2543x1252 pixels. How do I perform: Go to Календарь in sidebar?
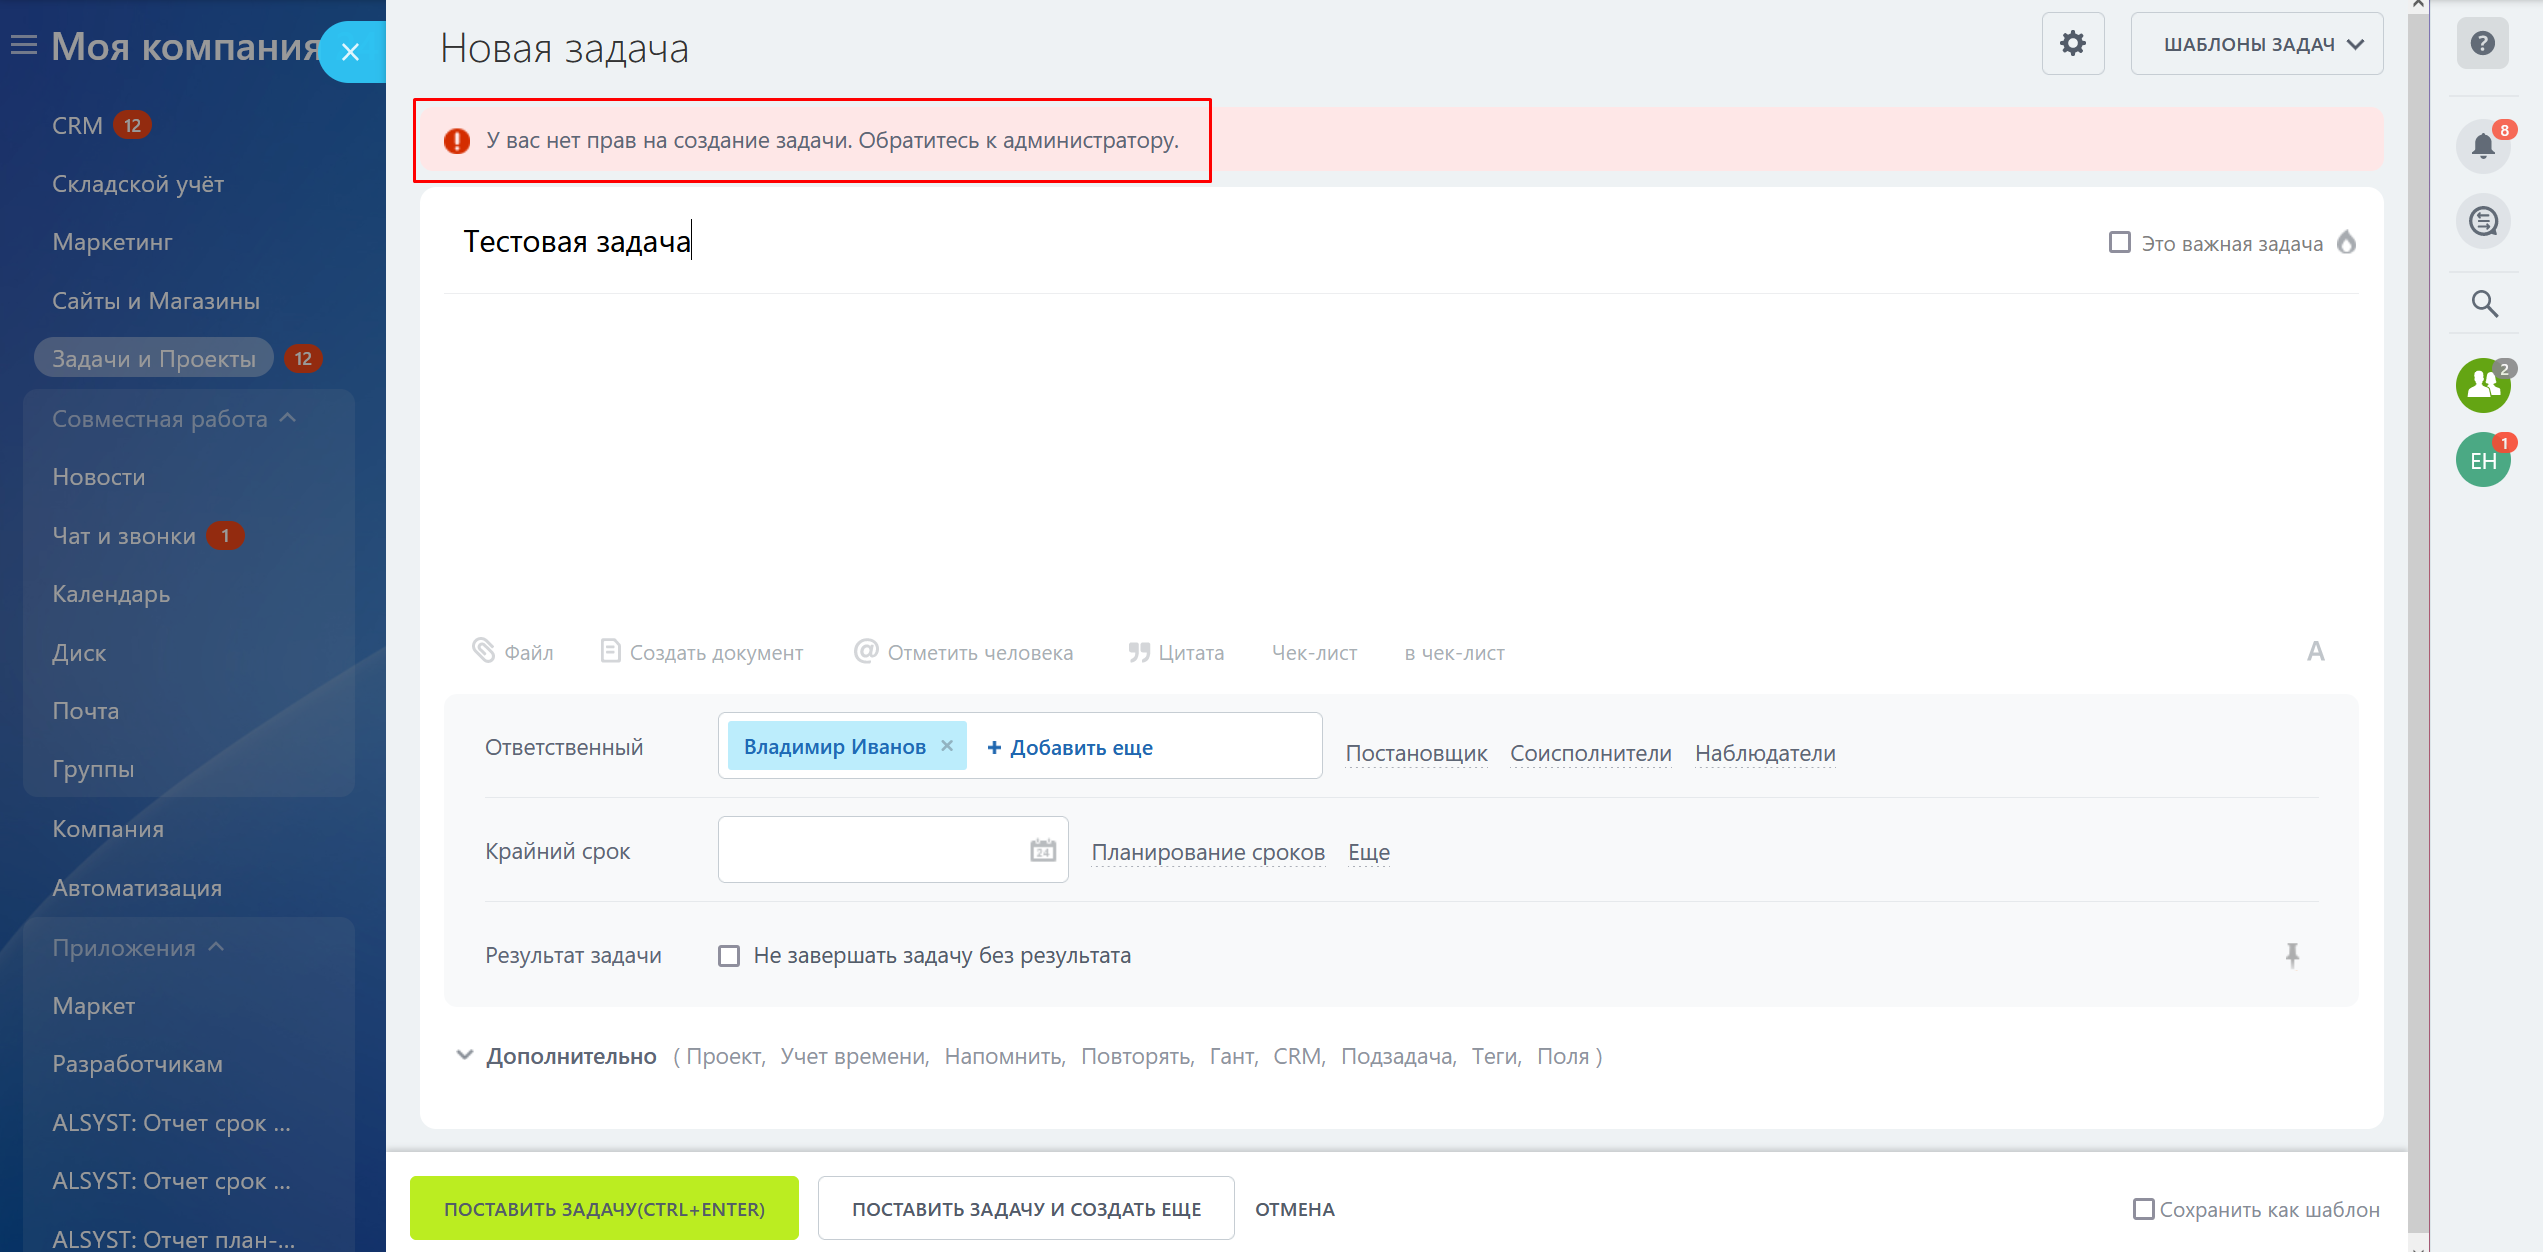coord(111,594)
